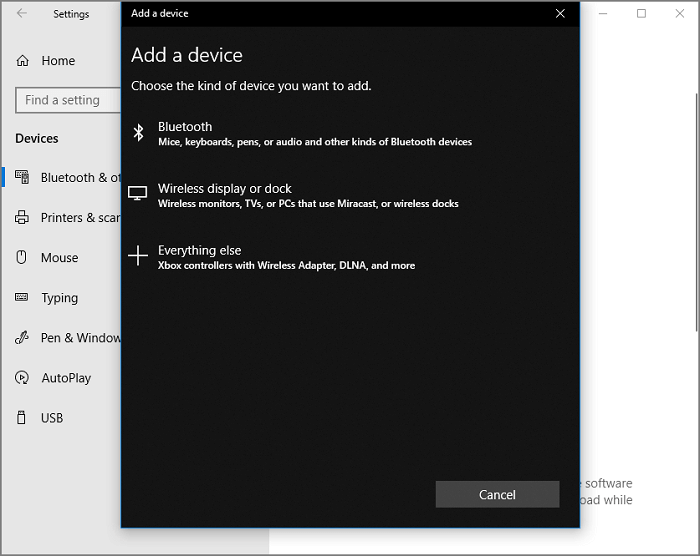The height and width of the screenshot is (556, 700).
Task: Click the Pen & Windows Ink icon
Action: (22, 338)
